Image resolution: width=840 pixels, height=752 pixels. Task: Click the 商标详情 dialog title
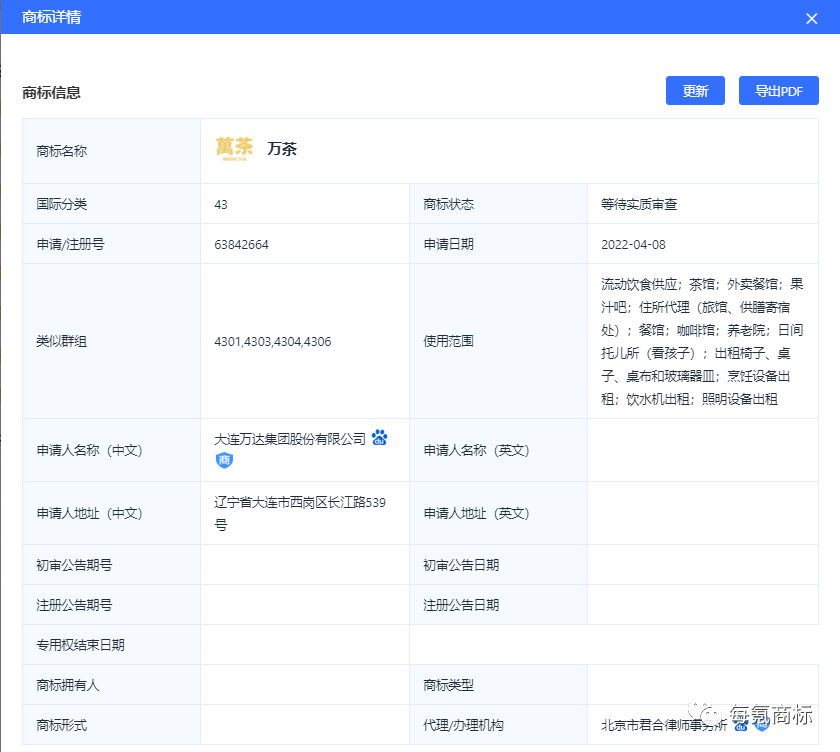51,17
